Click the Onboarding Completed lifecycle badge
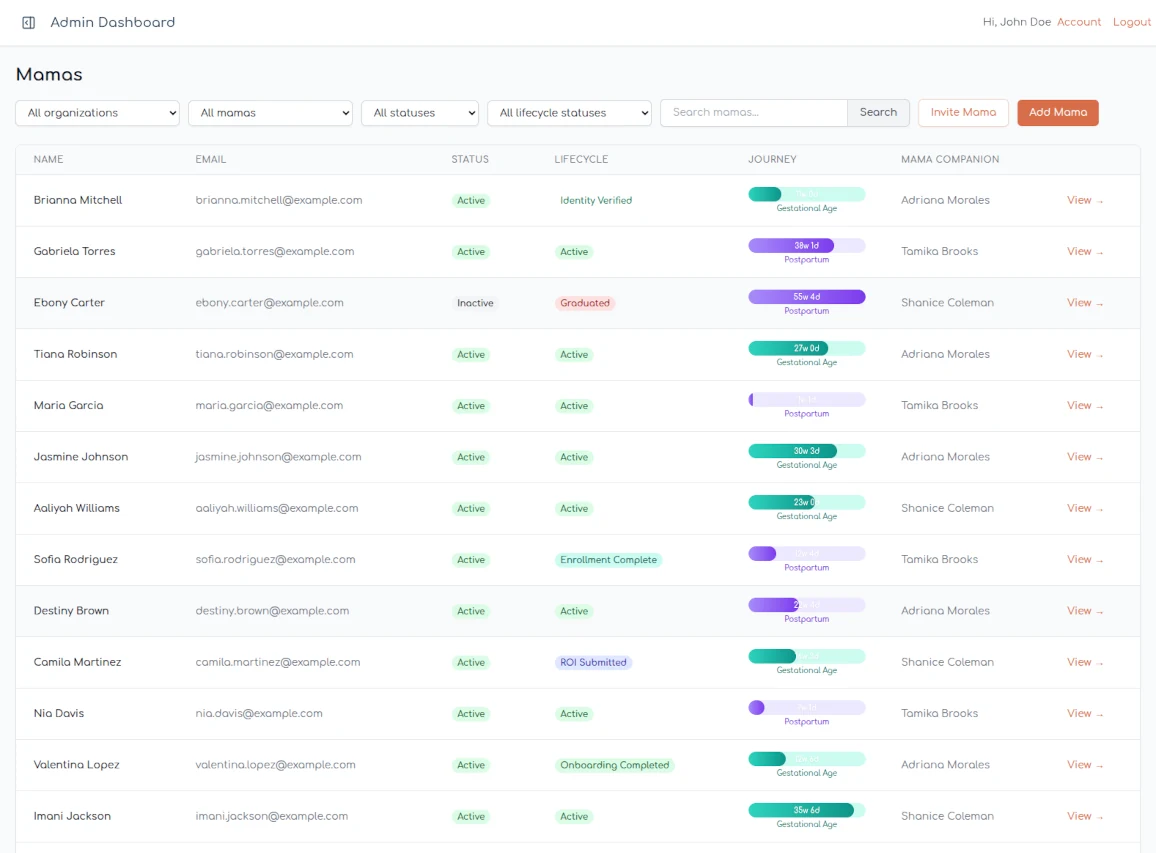The width and height of the screenshot is (1156, 853). coord(614,765)
